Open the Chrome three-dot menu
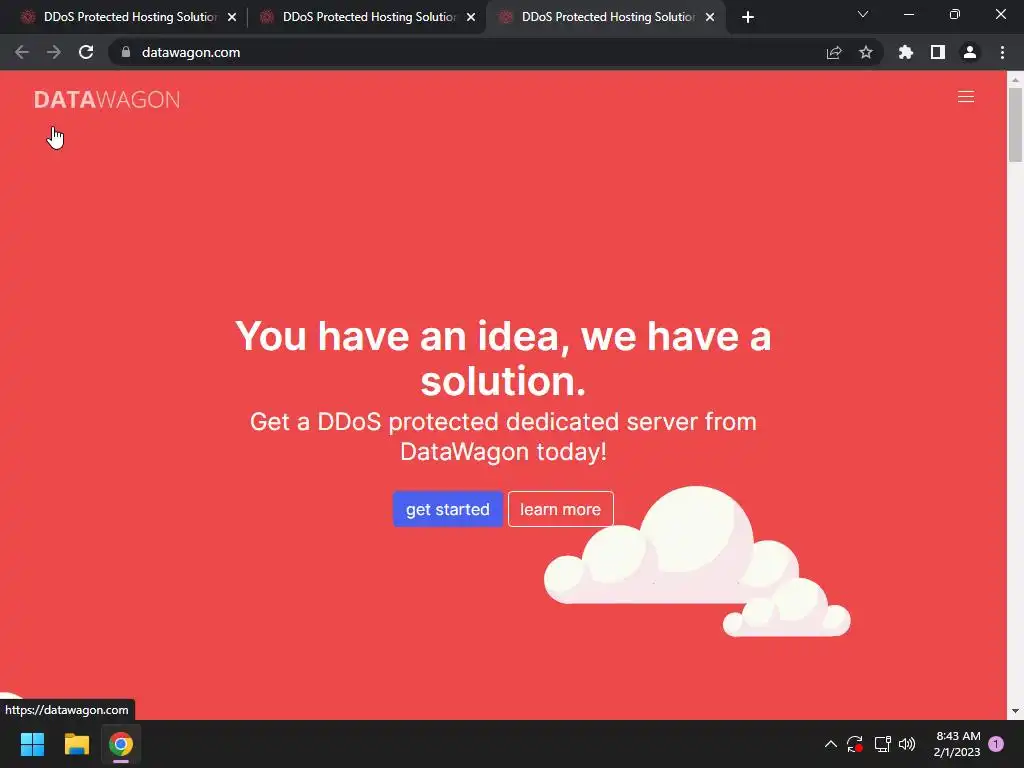 [x=1002, y=52]
